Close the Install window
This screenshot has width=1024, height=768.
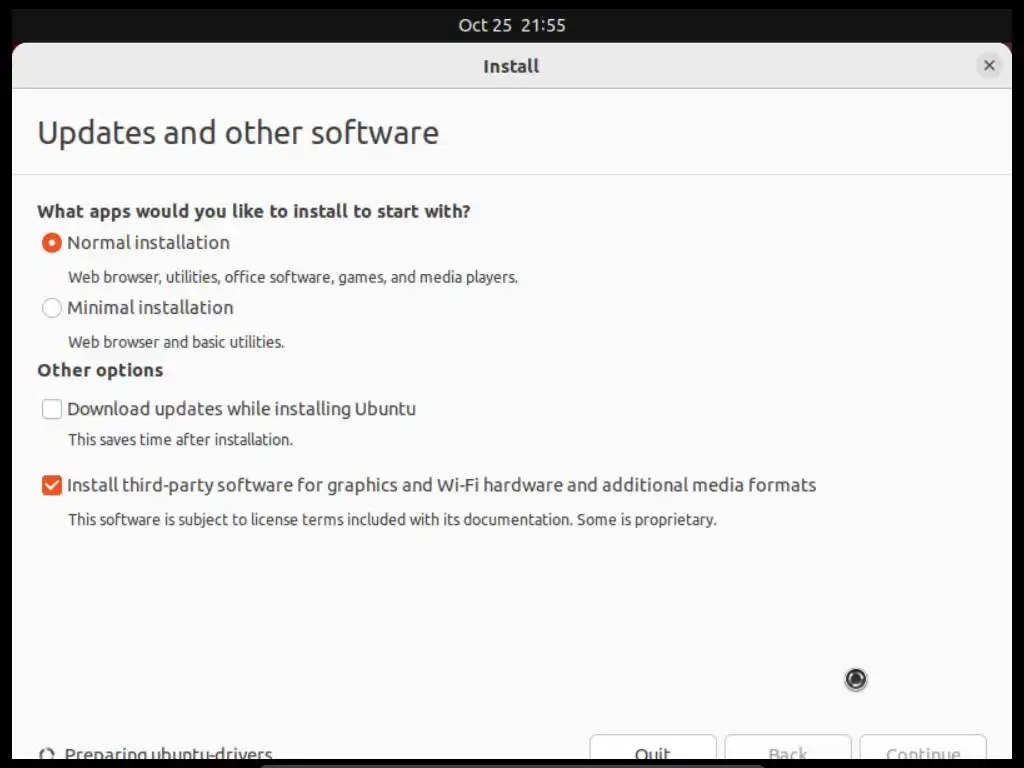[989, 65]
